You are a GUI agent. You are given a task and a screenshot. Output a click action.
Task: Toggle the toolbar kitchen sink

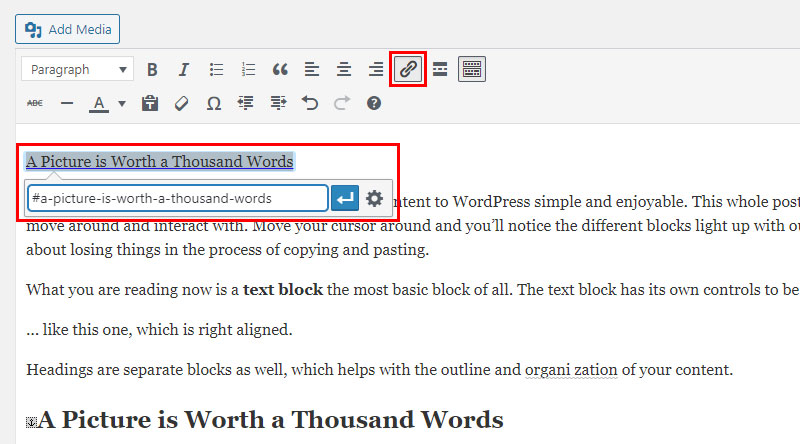click(x=472, y=69)
